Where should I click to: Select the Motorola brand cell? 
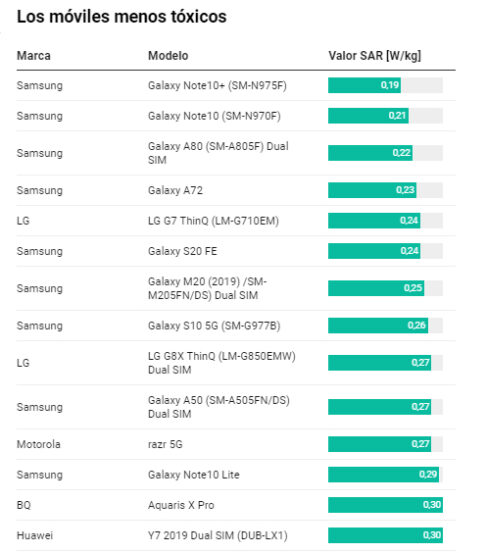click(x=38, y=444)
